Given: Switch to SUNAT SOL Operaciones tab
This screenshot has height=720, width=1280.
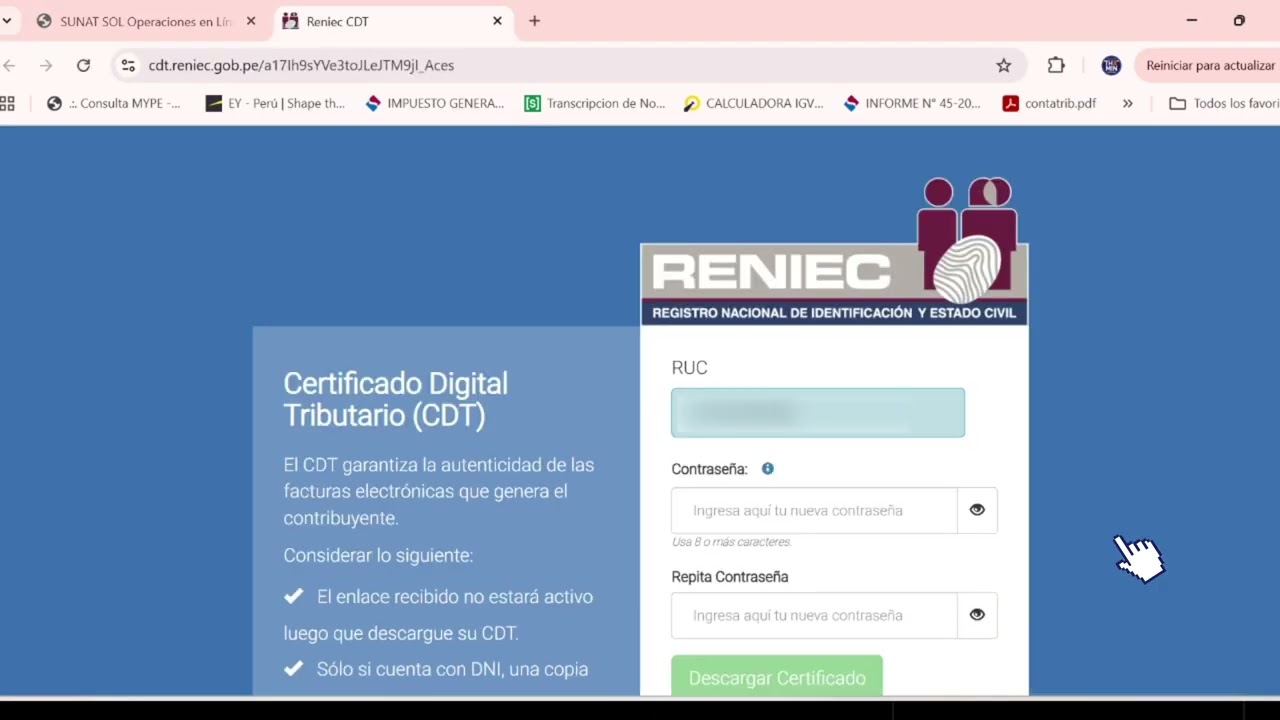Looking at the screenshot, I should coord(145,21).
